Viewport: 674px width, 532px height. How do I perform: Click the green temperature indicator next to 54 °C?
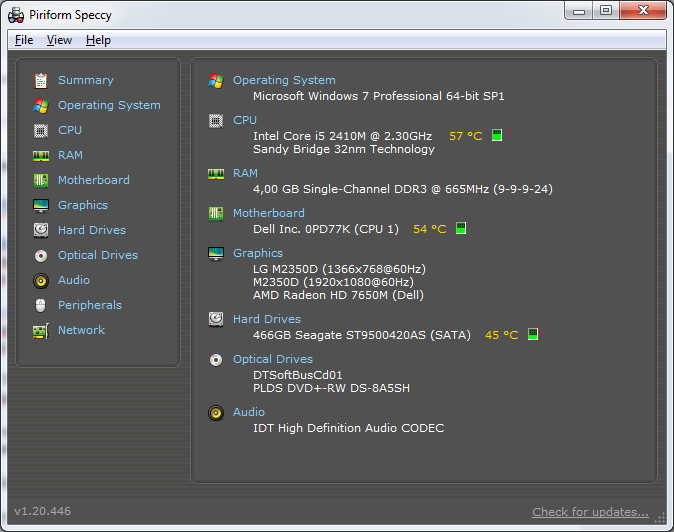(461, 228)
